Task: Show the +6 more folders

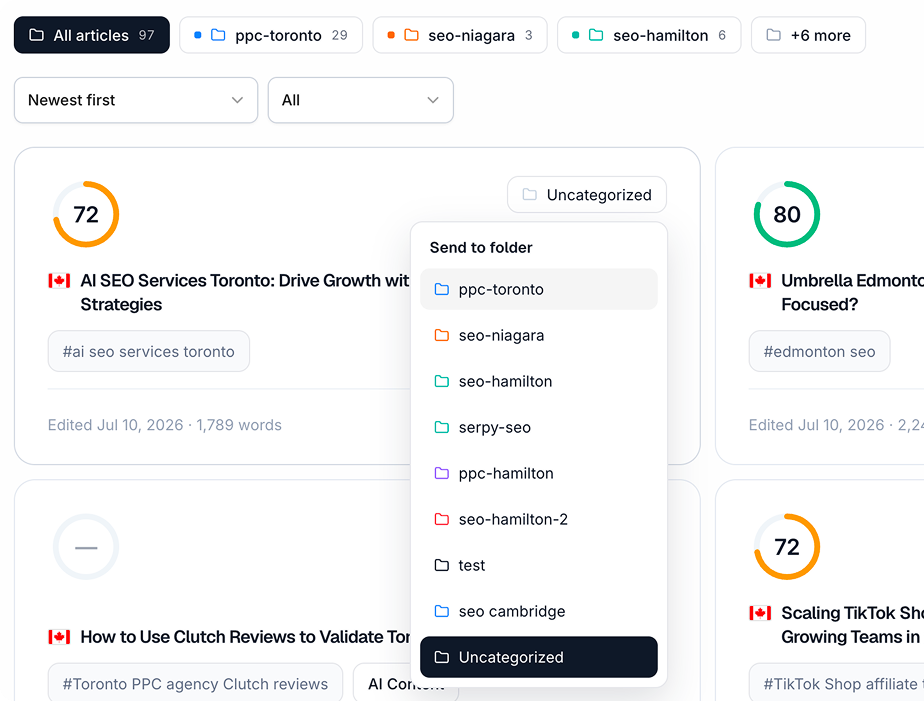Action: [808, 35]
